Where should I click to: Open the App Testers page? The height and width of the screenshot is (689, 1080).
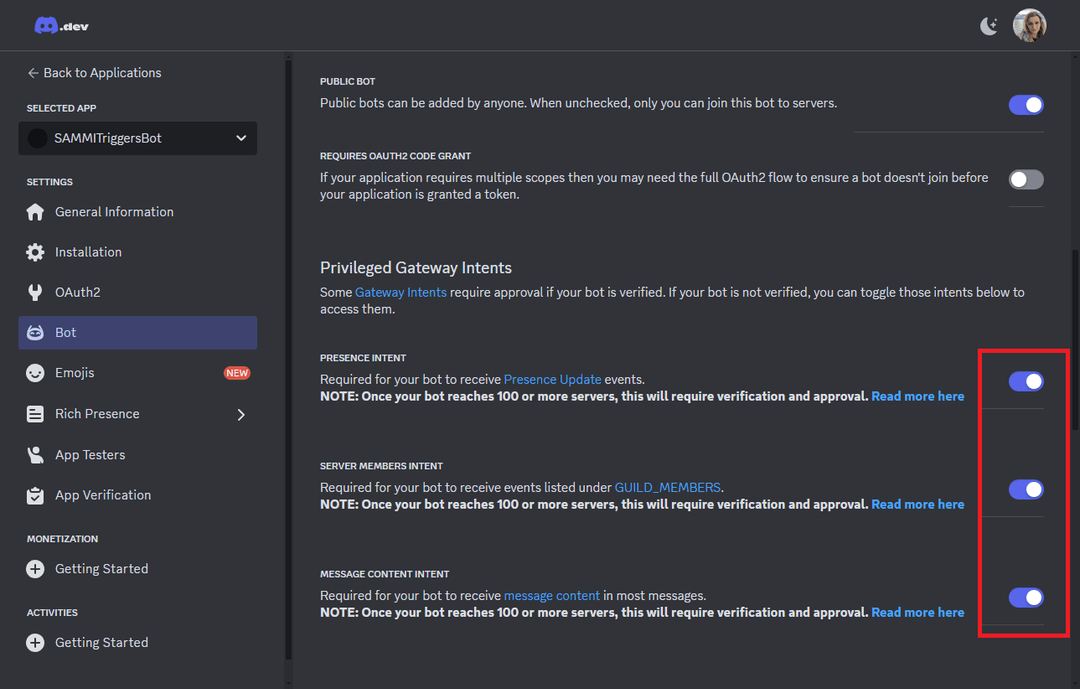(138, 455)
